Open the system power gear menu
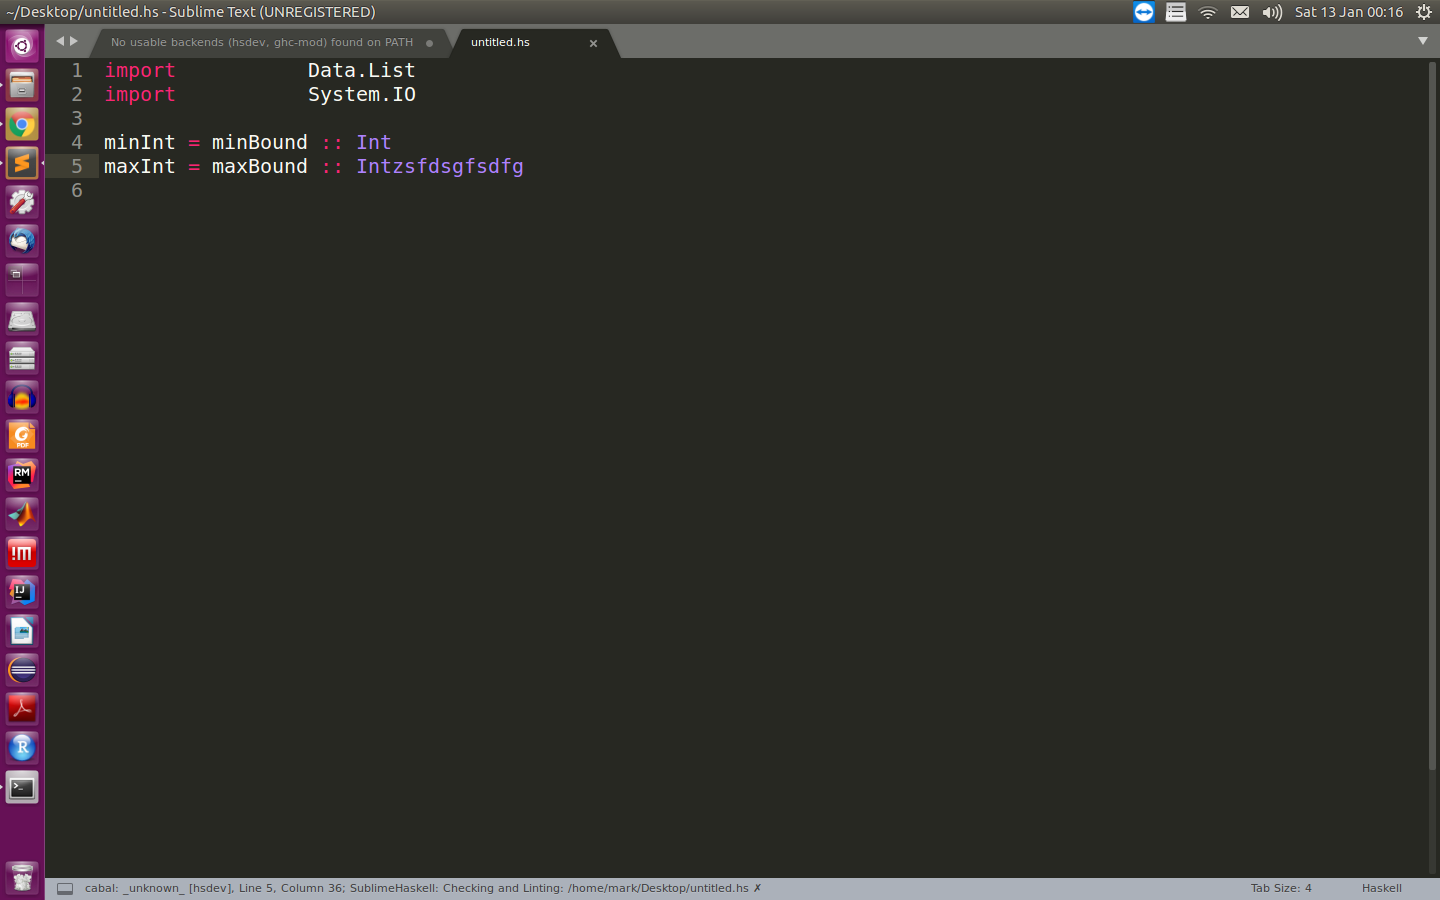Viewport: 1440px width, 900px height. click(1424, 12)
